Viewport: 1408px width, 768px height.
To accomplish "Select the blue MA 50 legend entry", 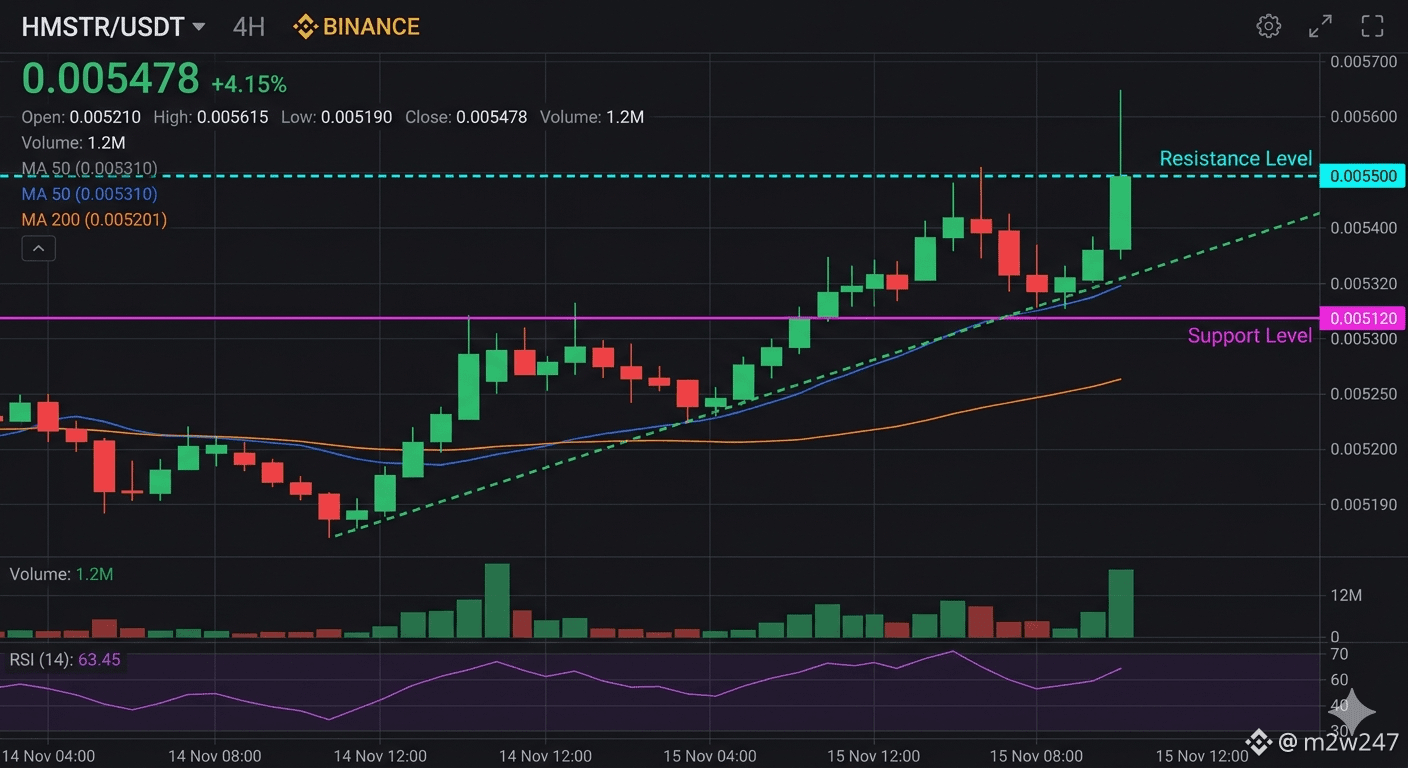I will click(89, 194).
